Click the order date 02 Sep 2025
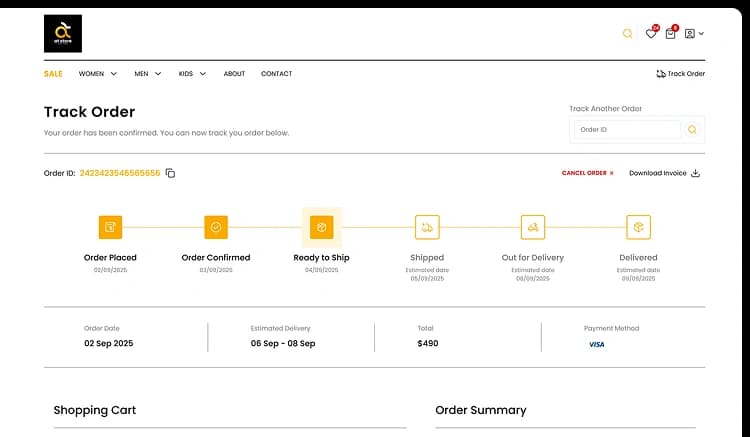 pos(109,343)
